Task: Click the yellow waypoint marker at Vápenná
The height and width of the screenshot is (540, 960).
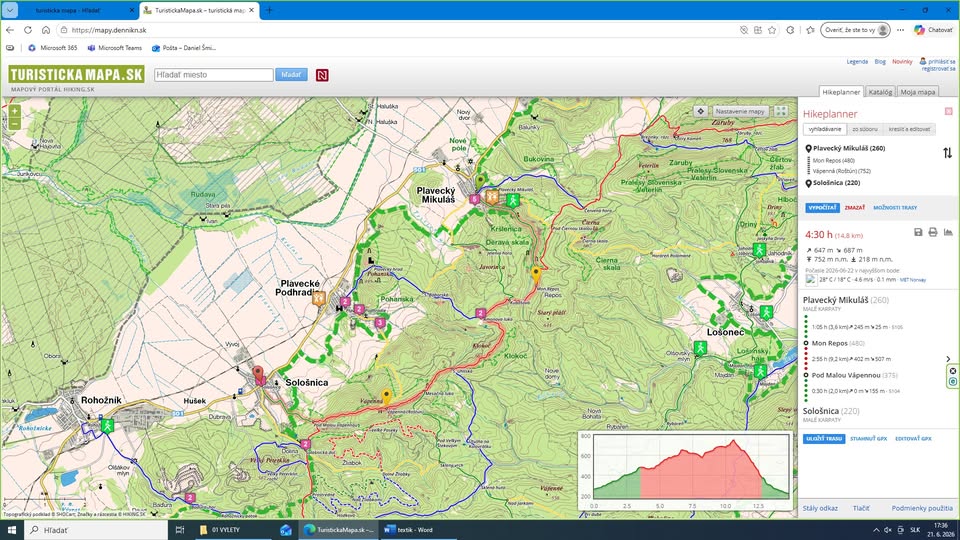Action: pyautogui.click(x=386, y=397)
